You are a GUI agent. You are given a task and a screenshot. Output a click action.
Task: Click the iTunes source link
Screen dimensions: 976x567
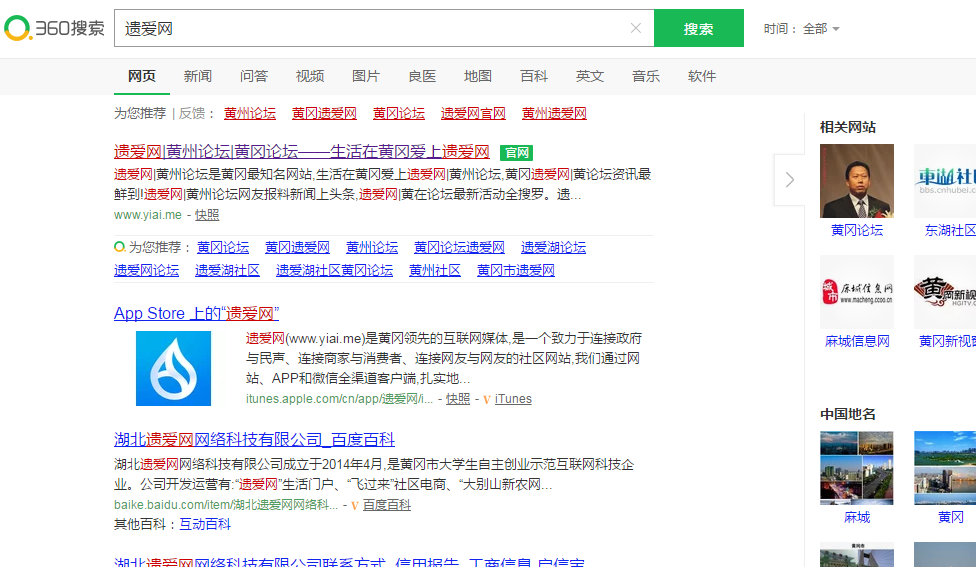pos(513,399)
